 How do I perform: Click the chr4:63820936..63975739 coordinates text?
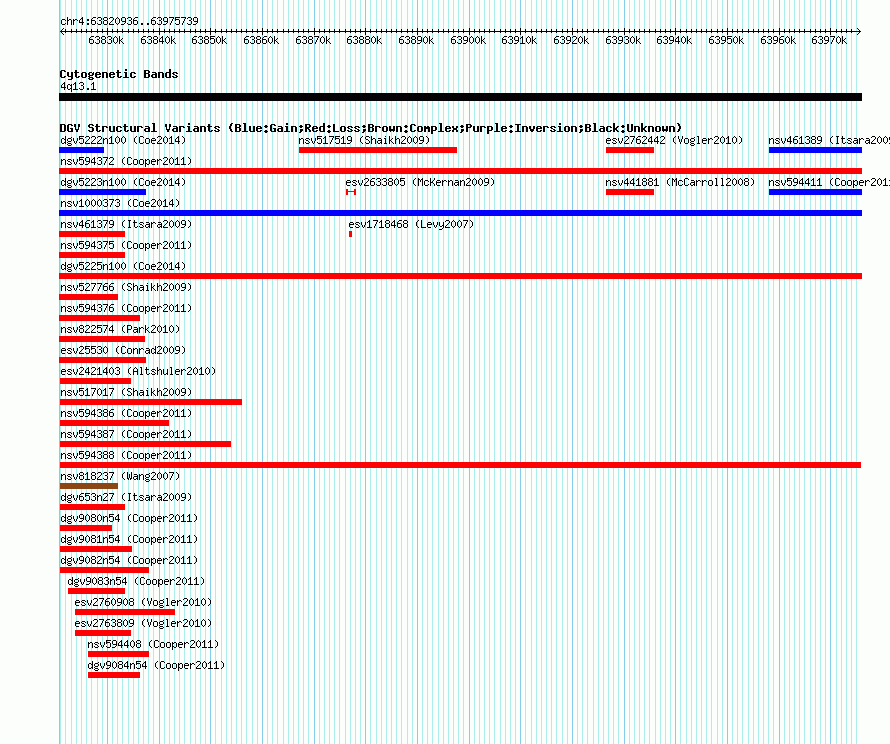129,21
